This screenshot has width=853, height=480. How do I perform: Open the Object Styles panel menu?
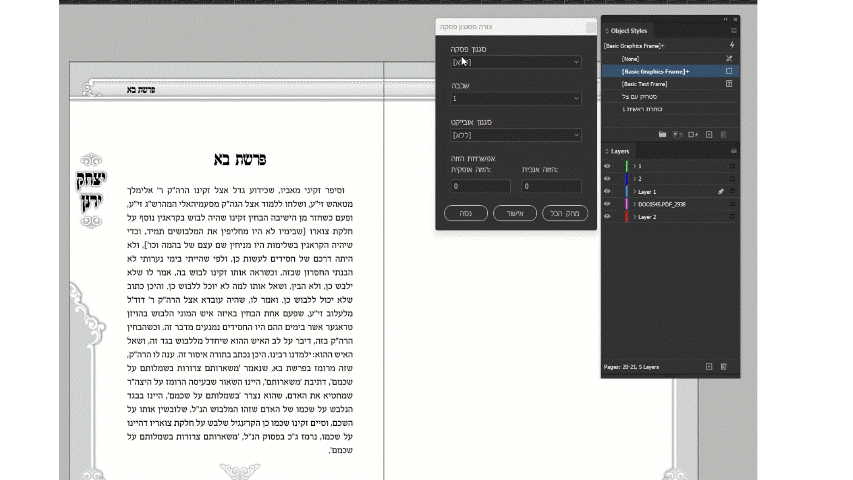tap(733, 30)
